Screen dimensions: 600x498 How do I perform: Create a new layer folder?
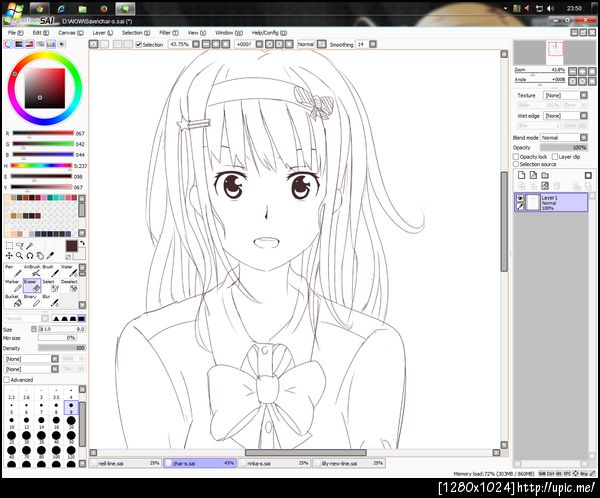click(x=545, y=175)
